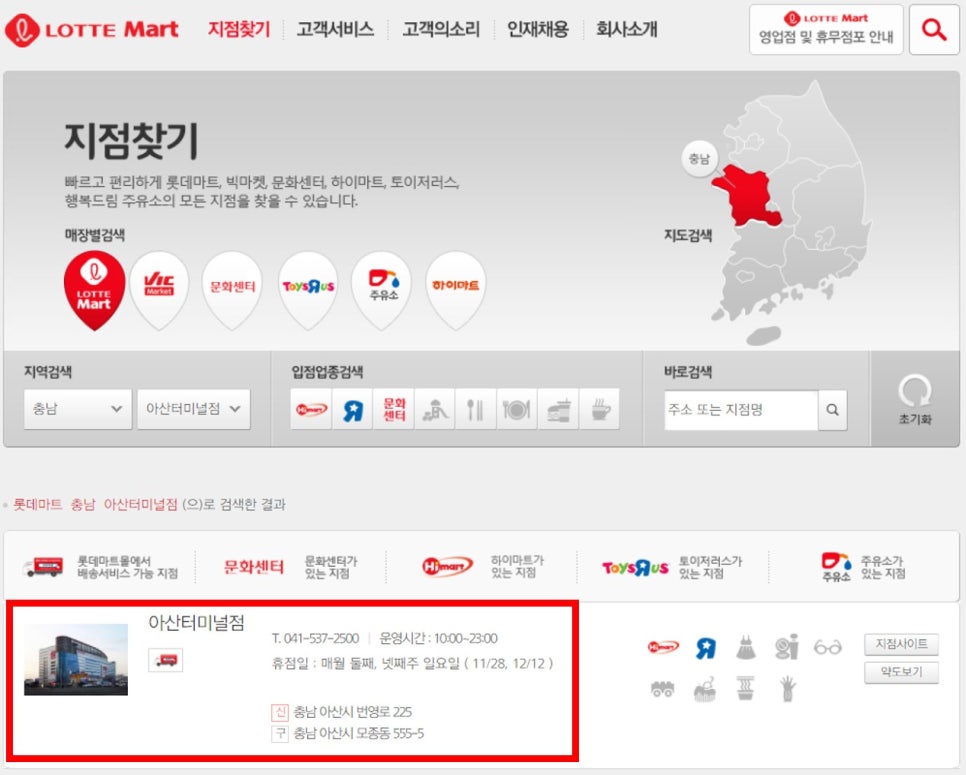Filter tenants by ToysRus star icon
The image size is (966, 775).
point(352,409)
